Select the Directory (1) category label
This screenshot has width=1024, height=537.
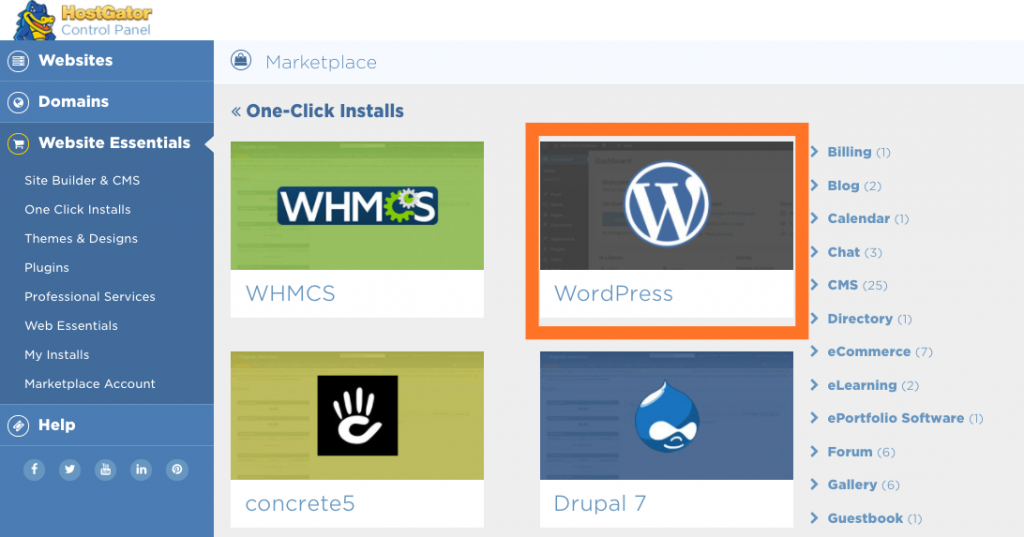[870, 319]
